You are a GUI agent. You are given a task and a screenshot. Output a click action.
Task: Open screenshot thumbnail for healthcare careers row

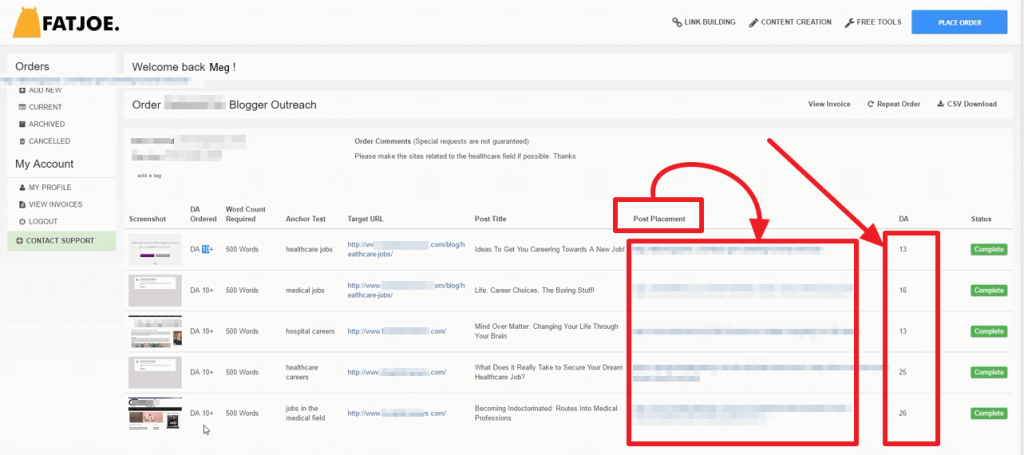[155, 373]
